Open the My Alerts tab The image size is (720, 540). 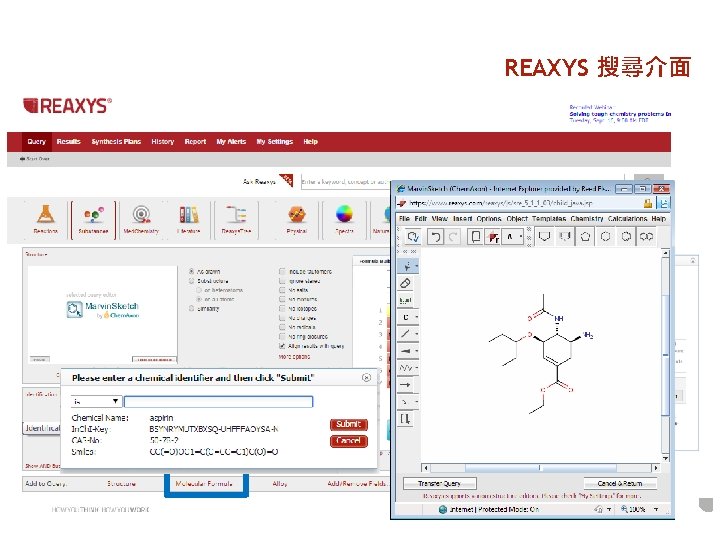click(231, 141)
